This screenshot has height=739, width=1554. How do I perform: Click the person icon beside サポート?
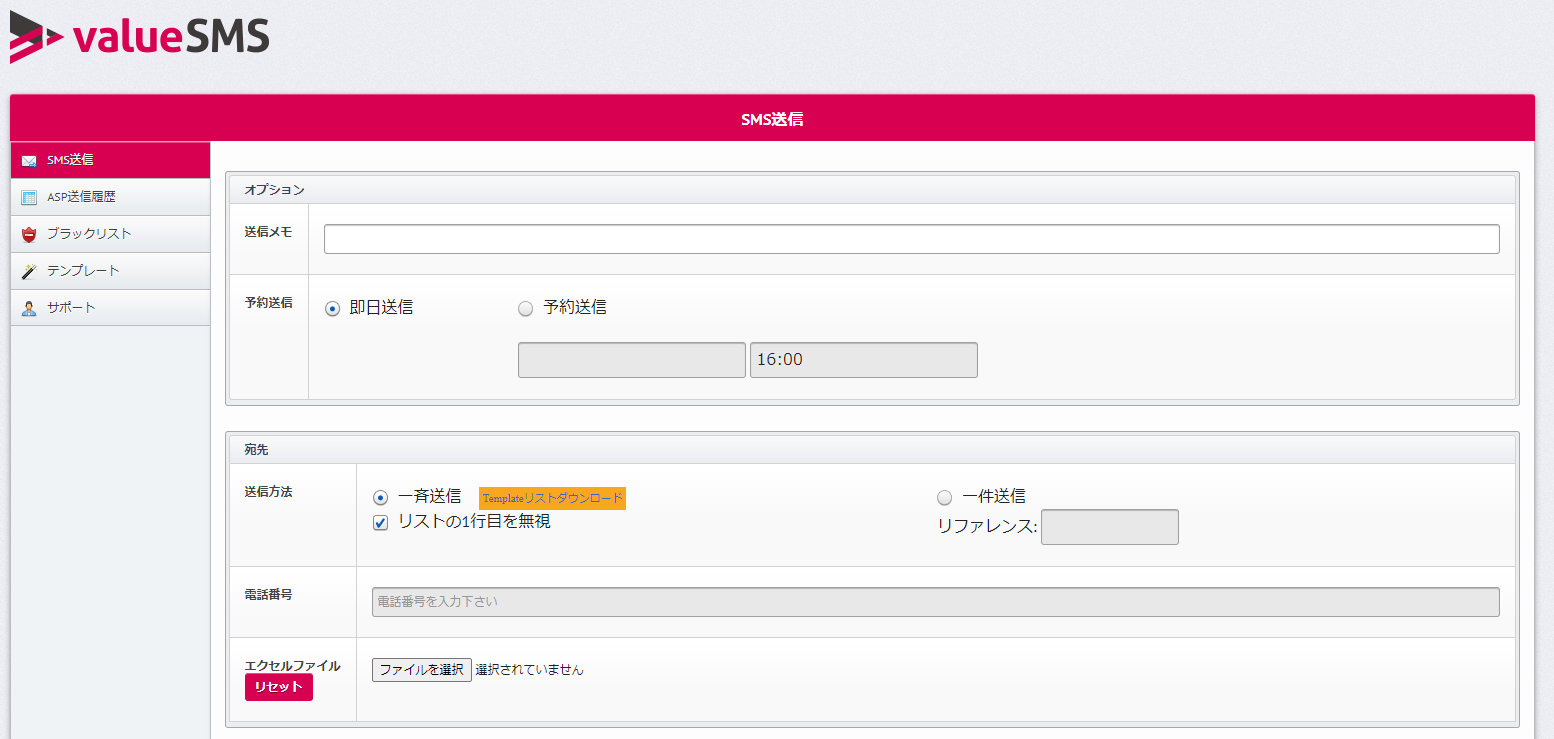[x=29, y=308]
